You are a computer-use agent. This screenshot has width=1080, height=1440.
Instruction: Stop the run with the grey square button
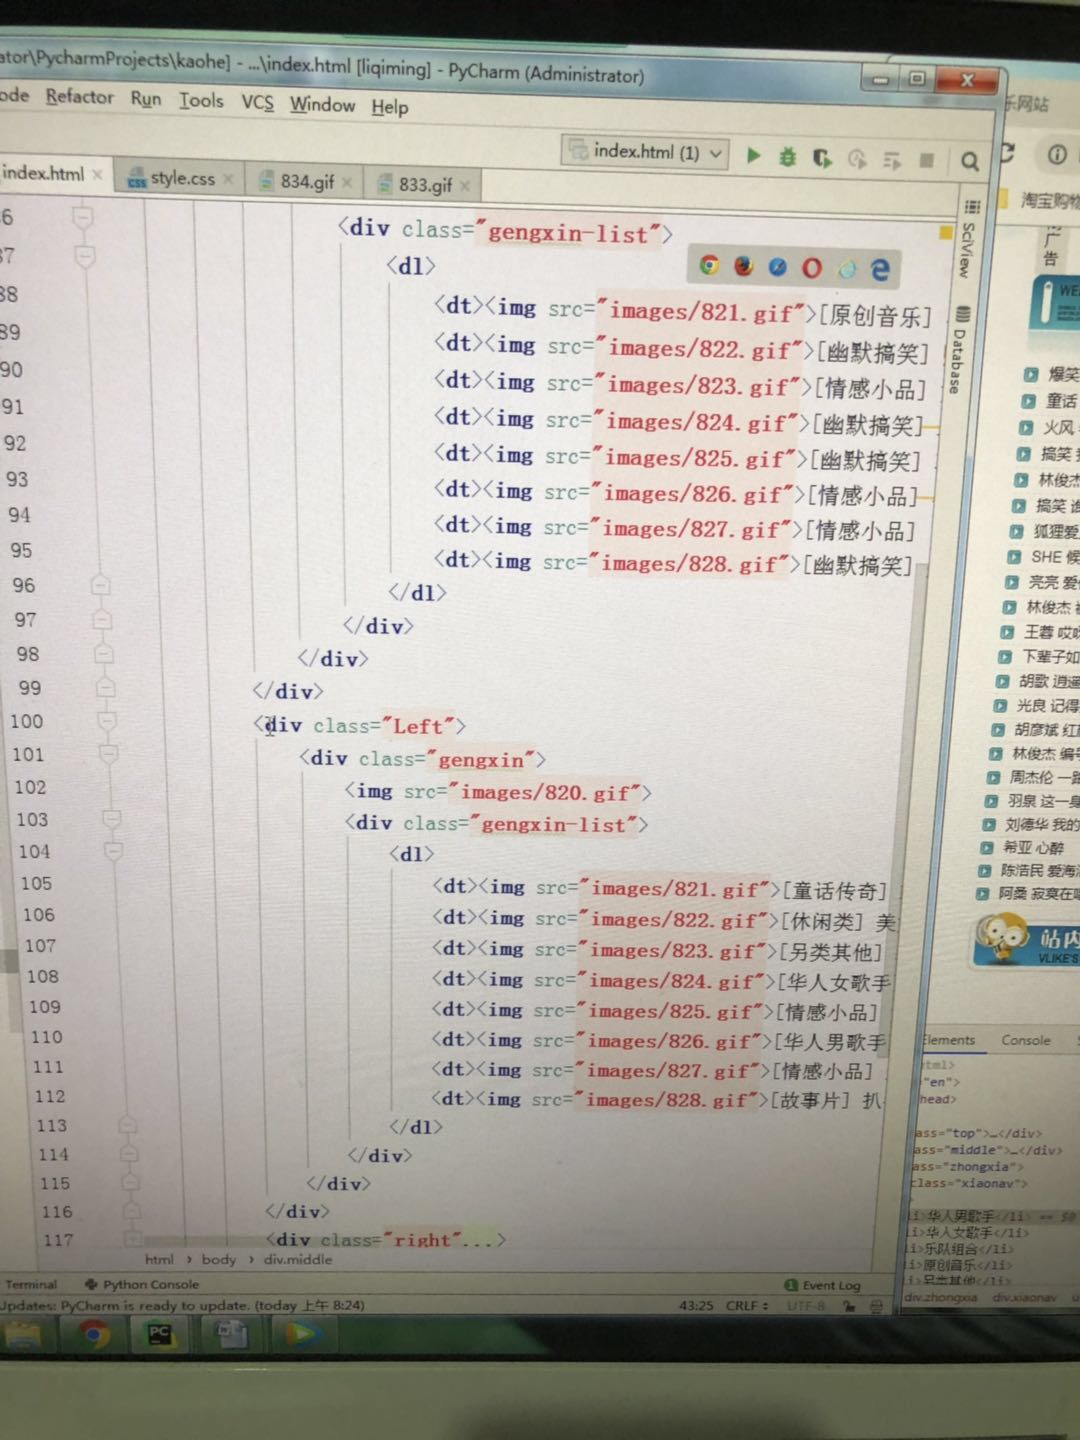(927, 160)
